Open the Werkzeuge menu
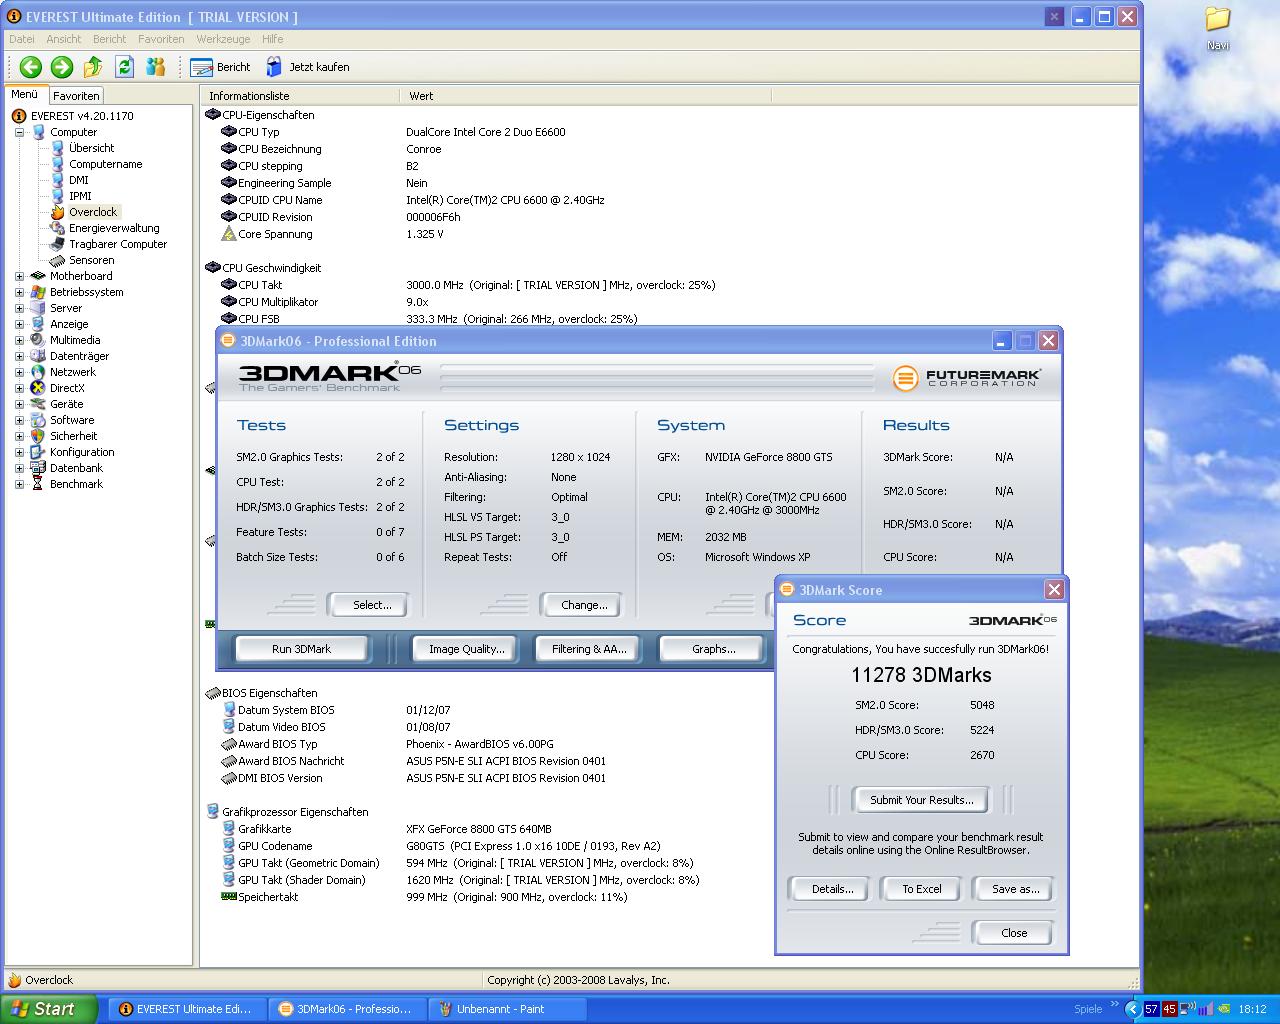Image resolution: width=1280 pixels, height=1024 pixels. pyautogui.click(x=223, y=39)
